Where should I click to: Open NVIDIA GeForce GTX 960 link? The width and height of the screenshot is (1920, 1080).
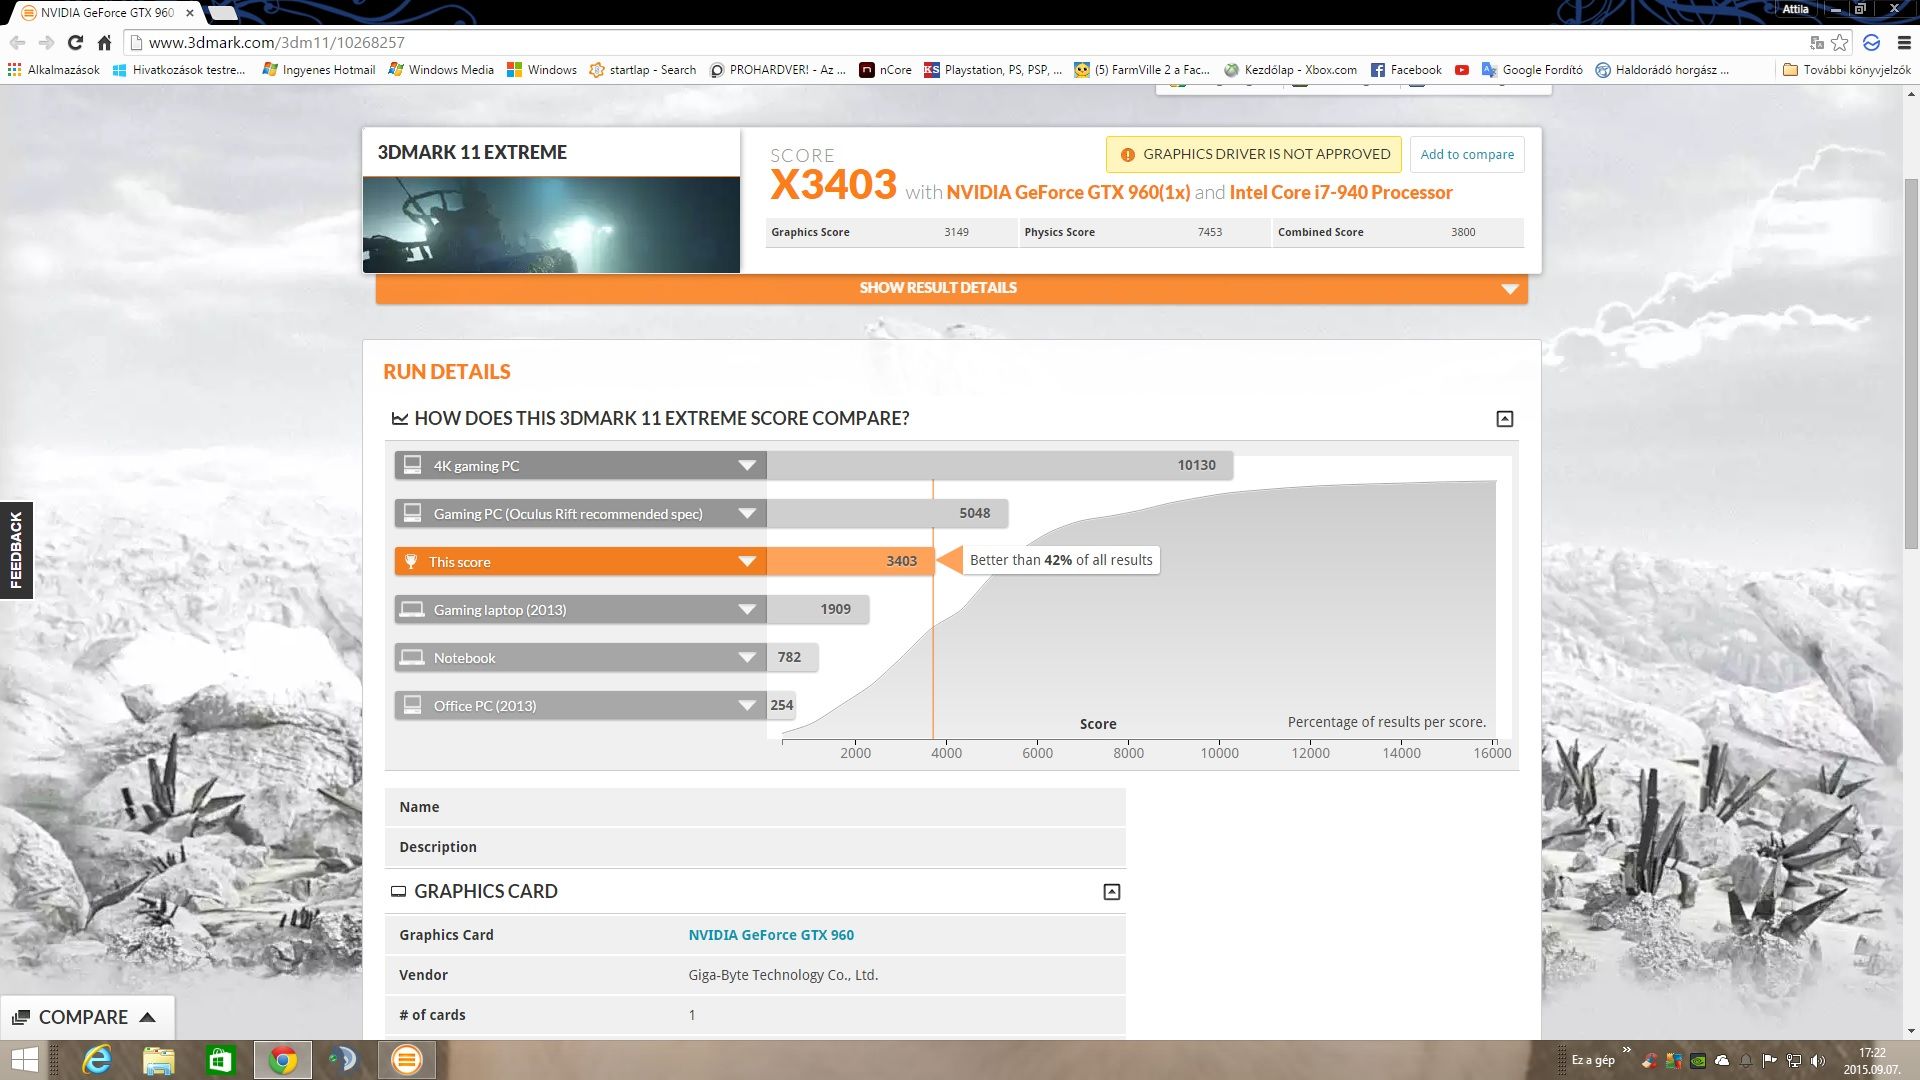[770, 935]
